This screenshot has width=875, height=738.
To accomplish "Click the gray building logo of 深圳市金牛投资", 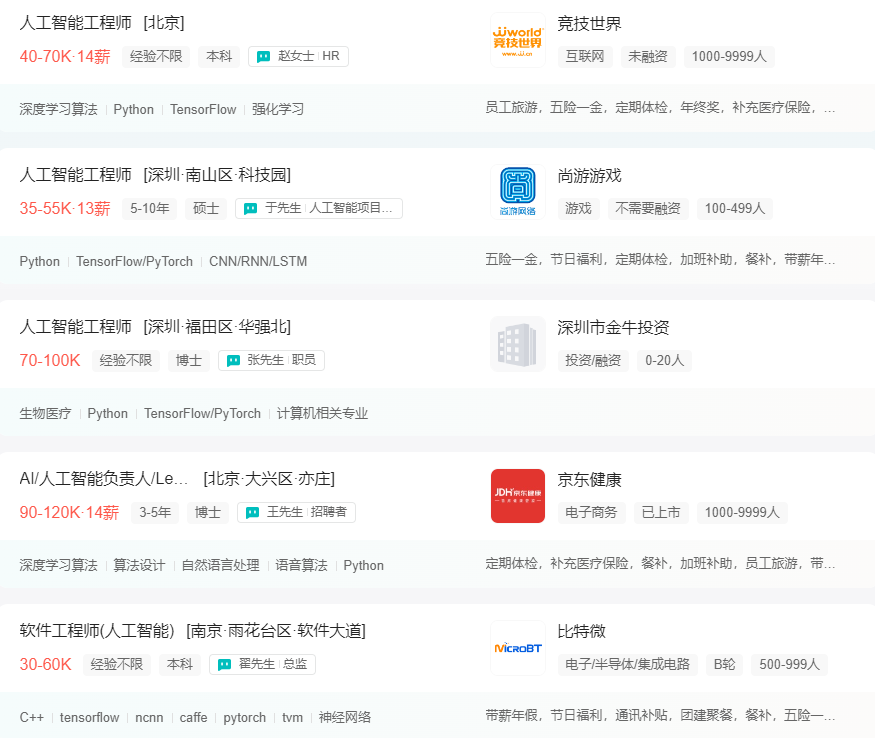I will click(517, 344).
